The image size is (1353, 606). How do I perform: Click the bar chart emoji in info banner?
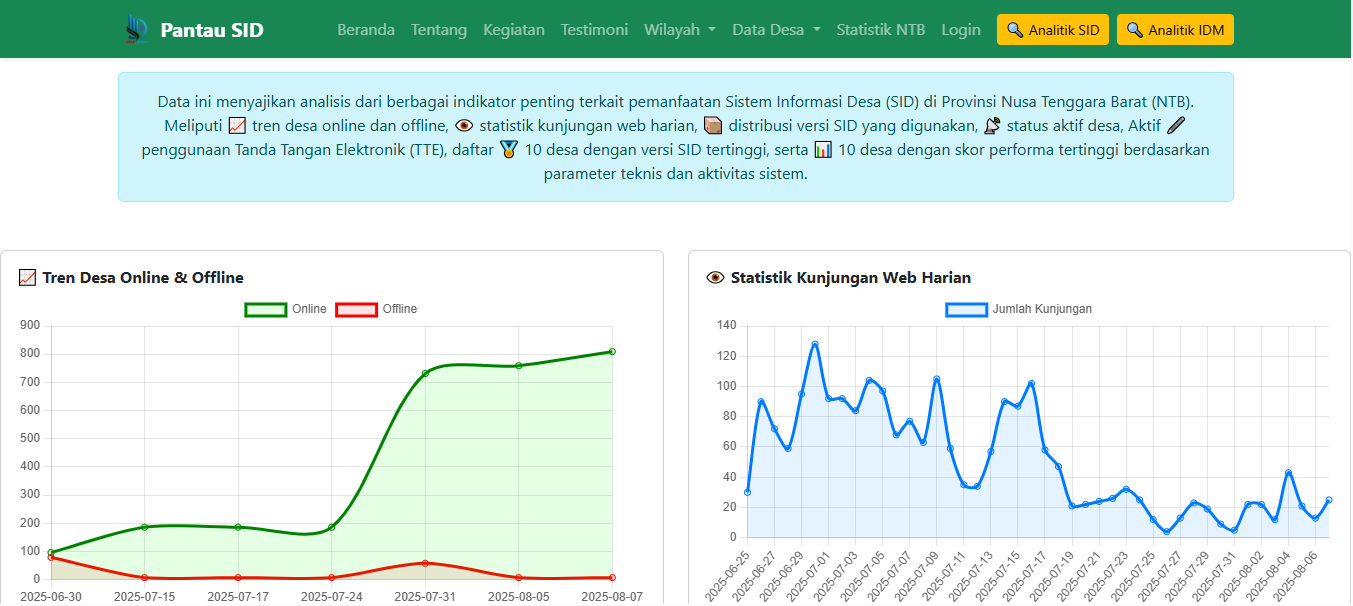coord(822,150)
